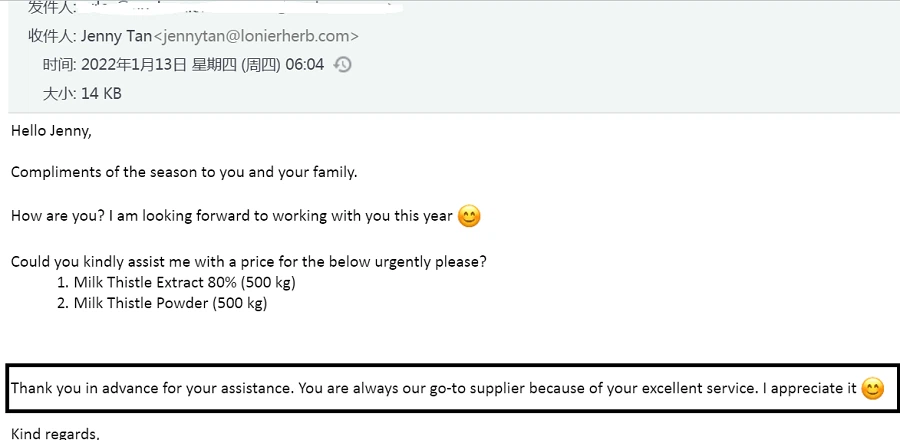Click the "Kind regards," closing line
This screenshot has width=900, height=440.
point(55,433)
